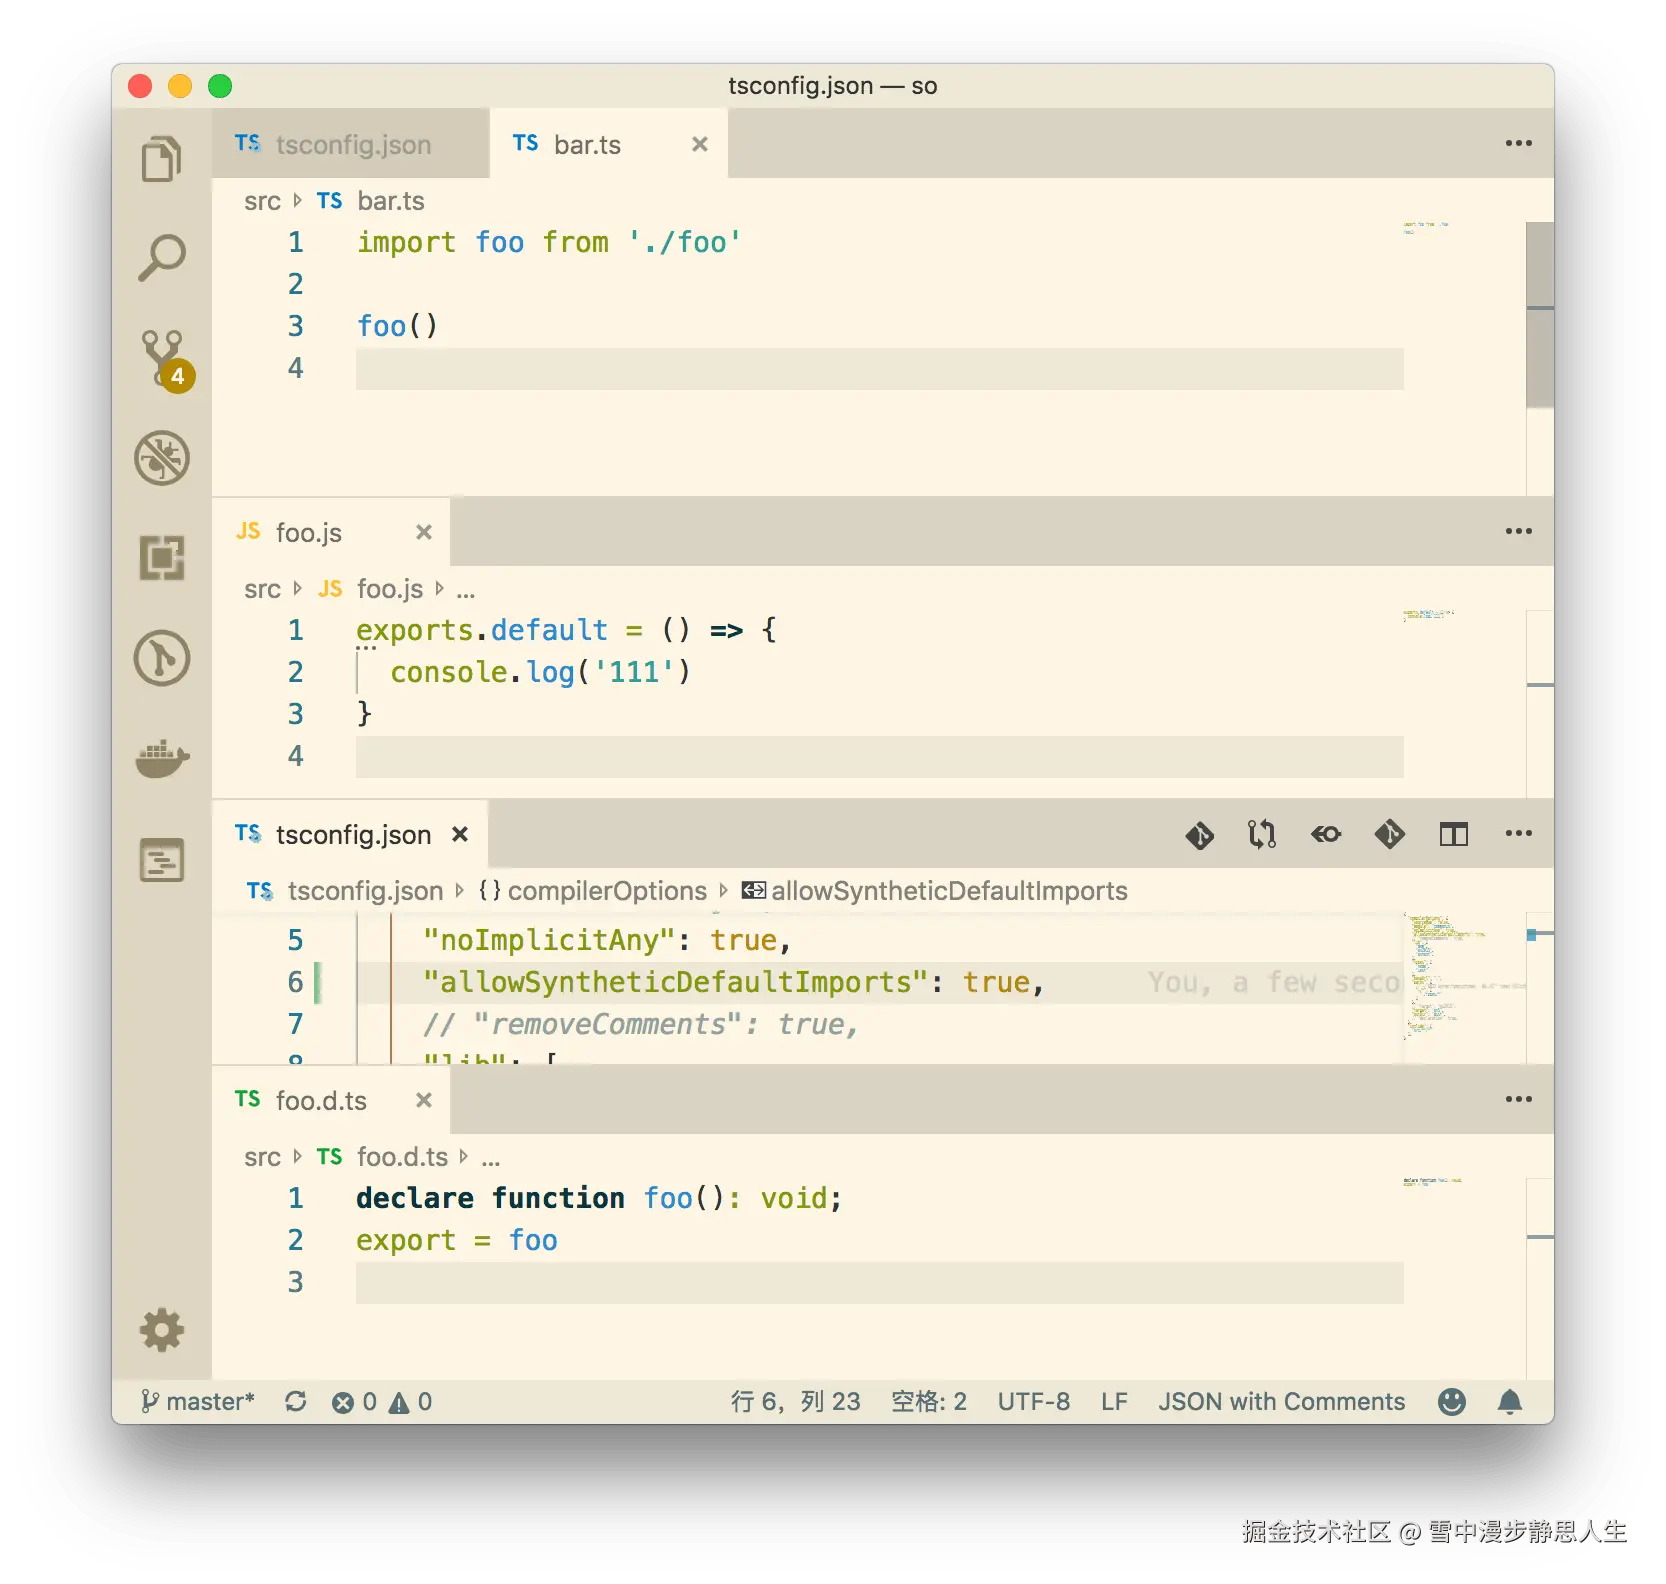Open the GitLens view in activity bar
Screen dimensions: 1666x1584
(x=161, y=658)
